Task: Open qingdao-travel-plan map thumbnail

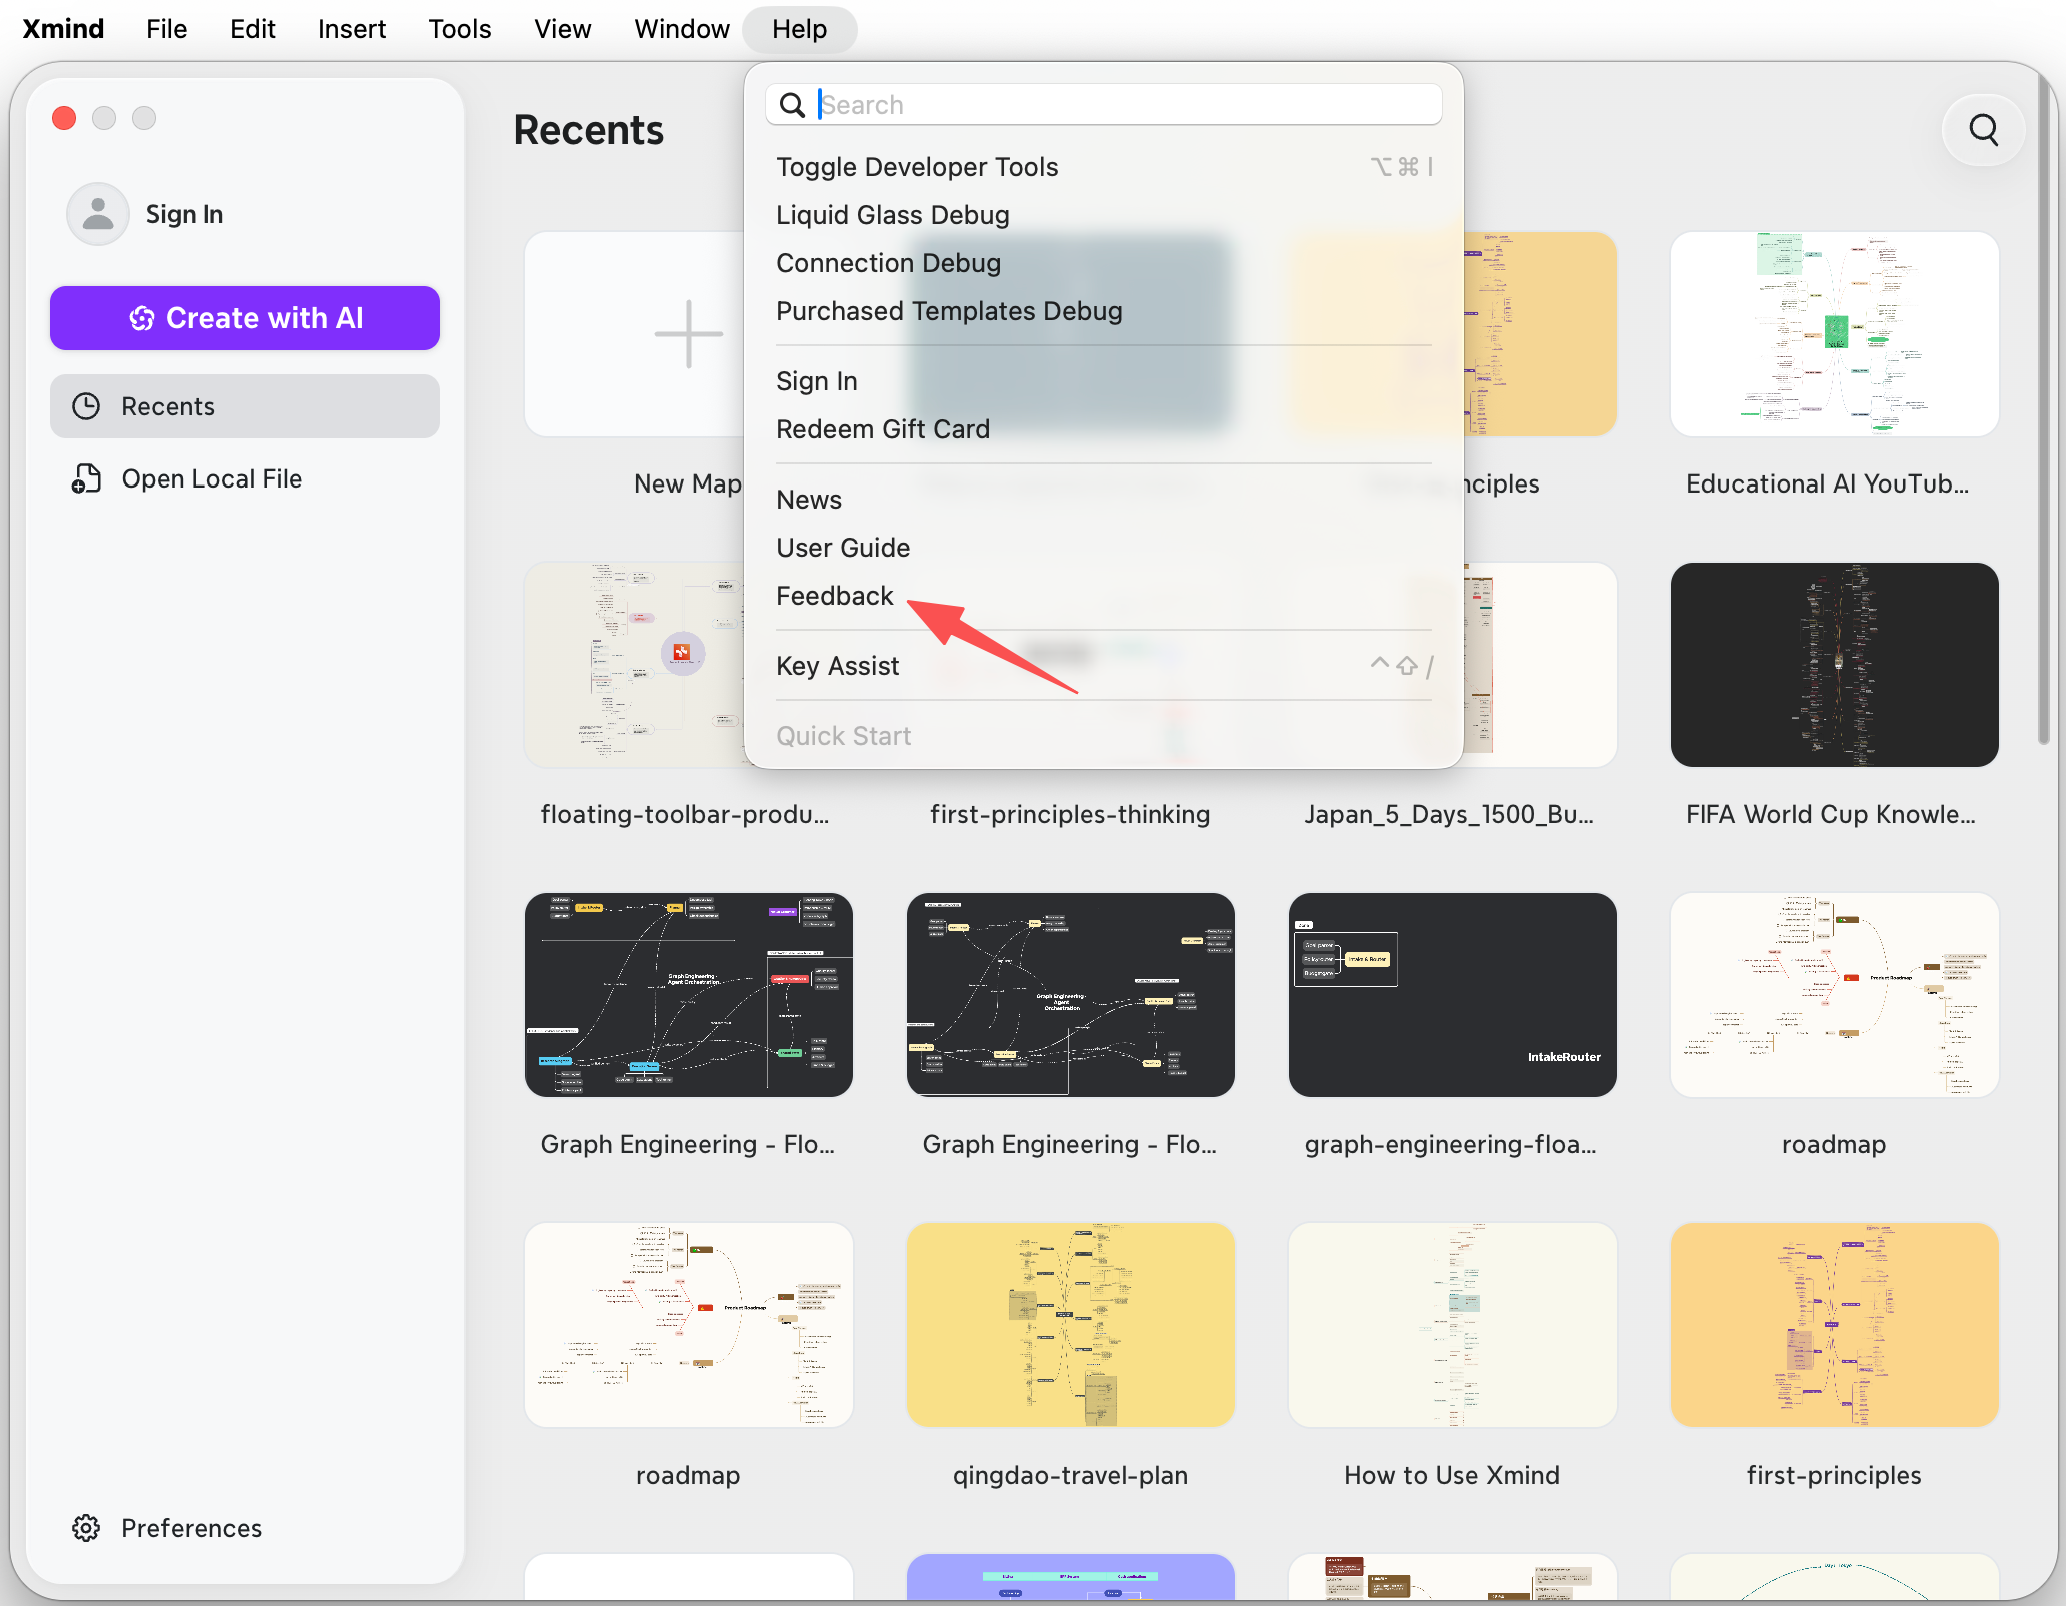Action: point(1071,1325)
